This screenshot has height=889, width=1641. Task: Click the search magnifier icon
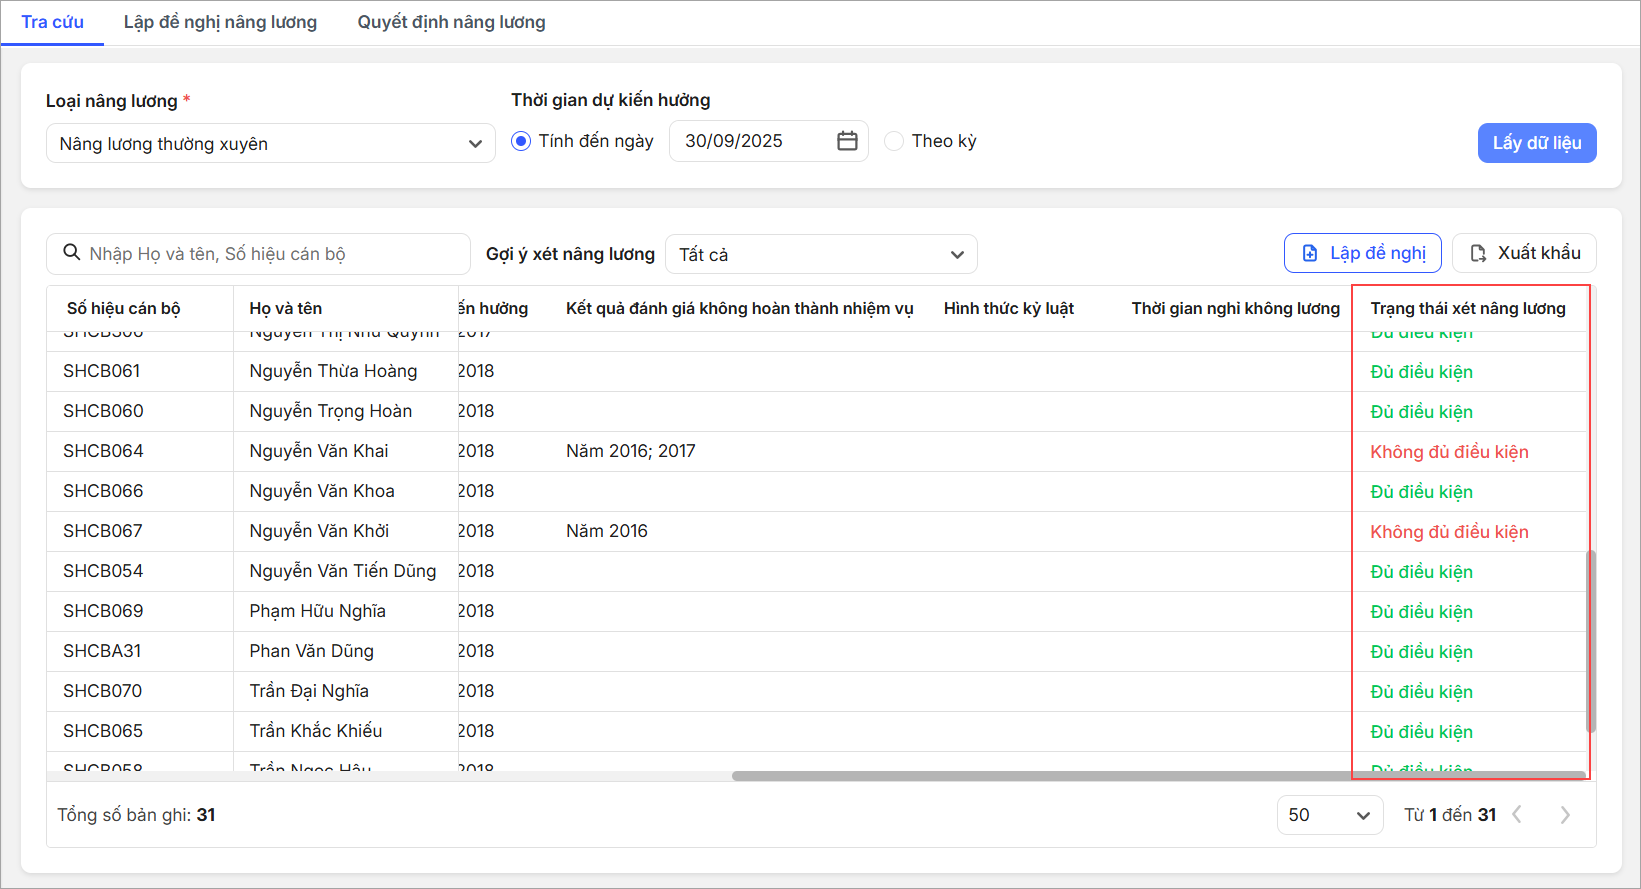coord(72,253)
